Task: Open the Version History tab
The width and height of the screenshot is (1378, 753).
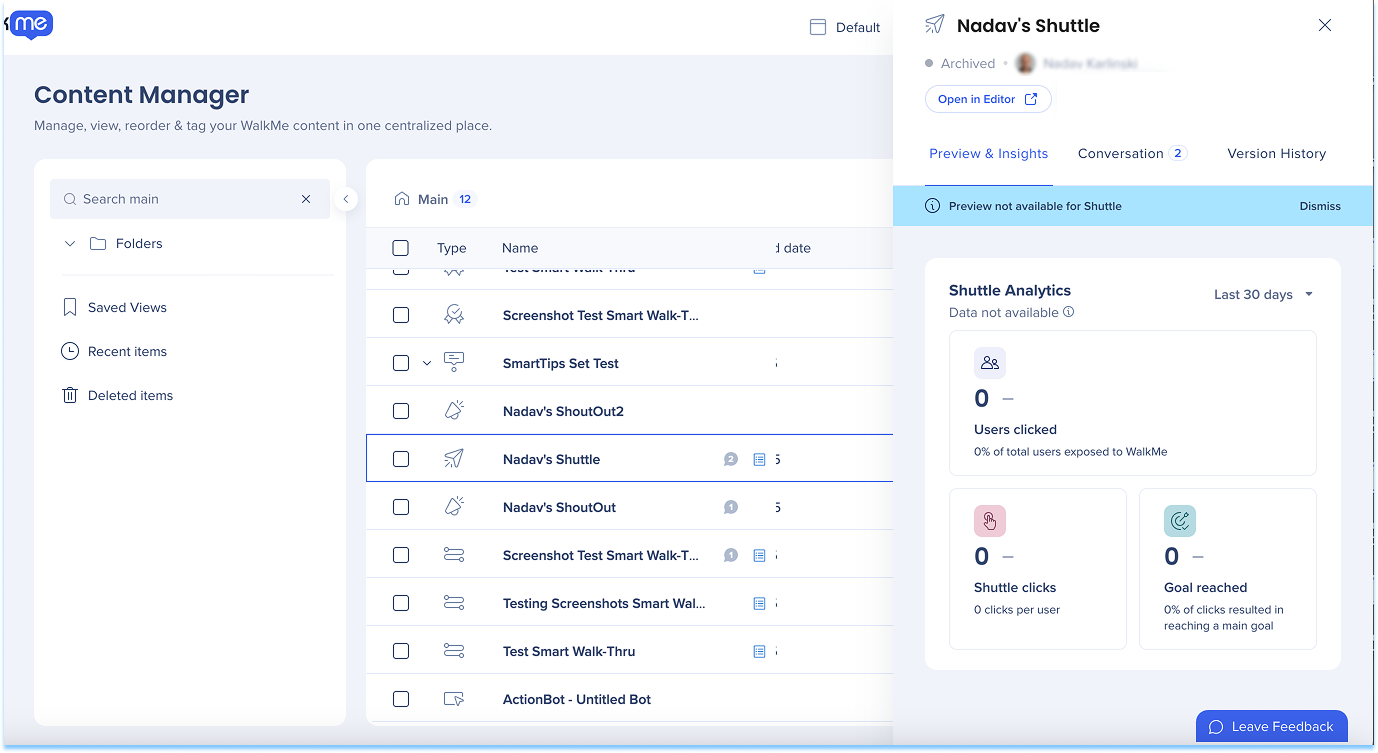Action: click(1276, 154)
